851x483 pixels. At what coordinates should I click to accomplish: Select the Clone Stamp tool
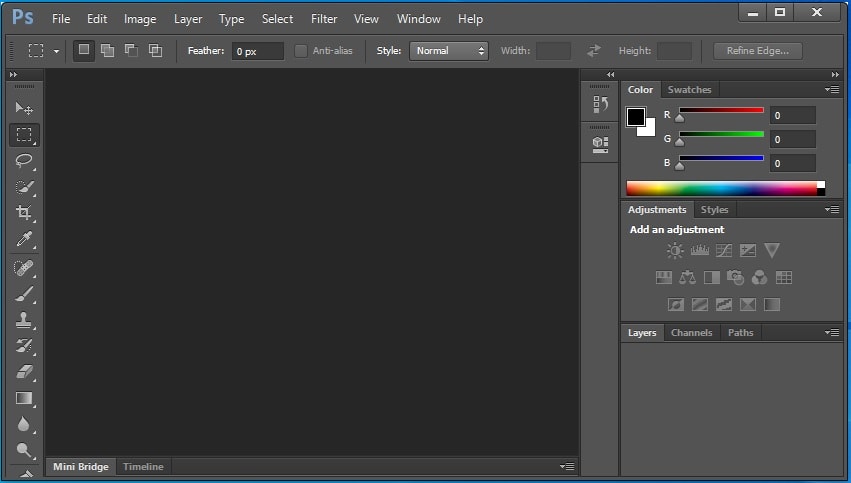[x=24, y=320]
